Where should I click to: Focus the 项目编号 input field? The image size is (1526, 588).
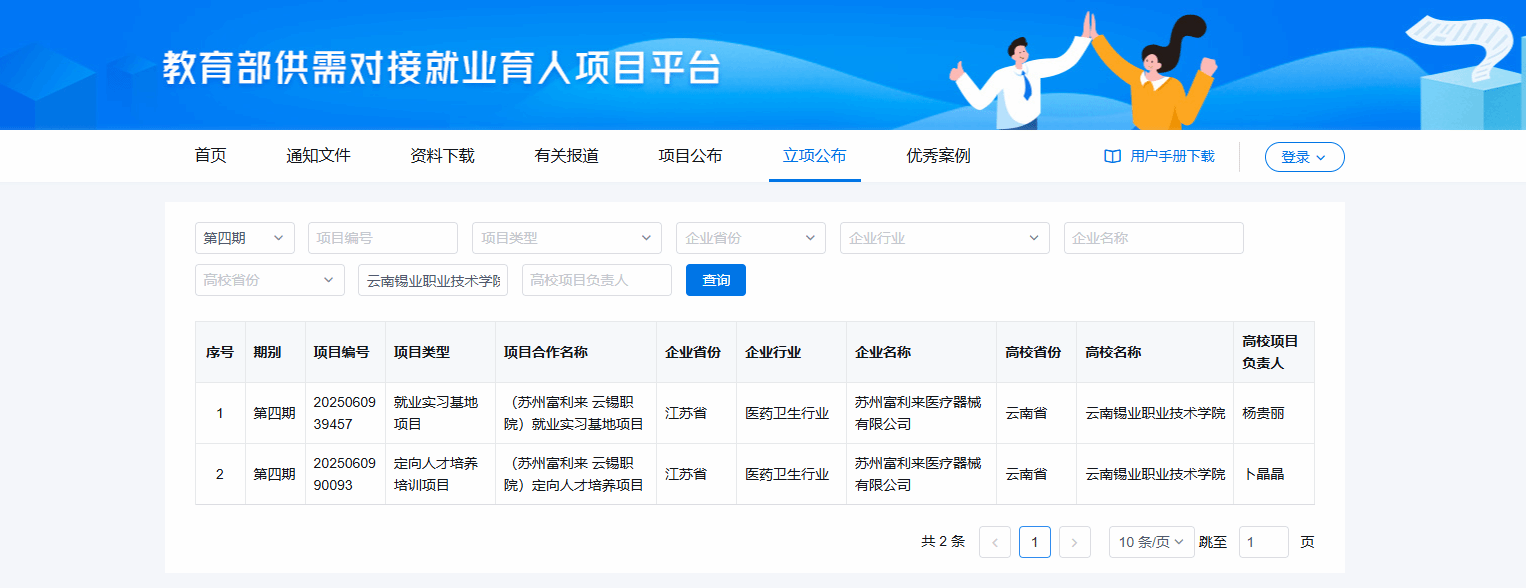[x=382, y=238]
